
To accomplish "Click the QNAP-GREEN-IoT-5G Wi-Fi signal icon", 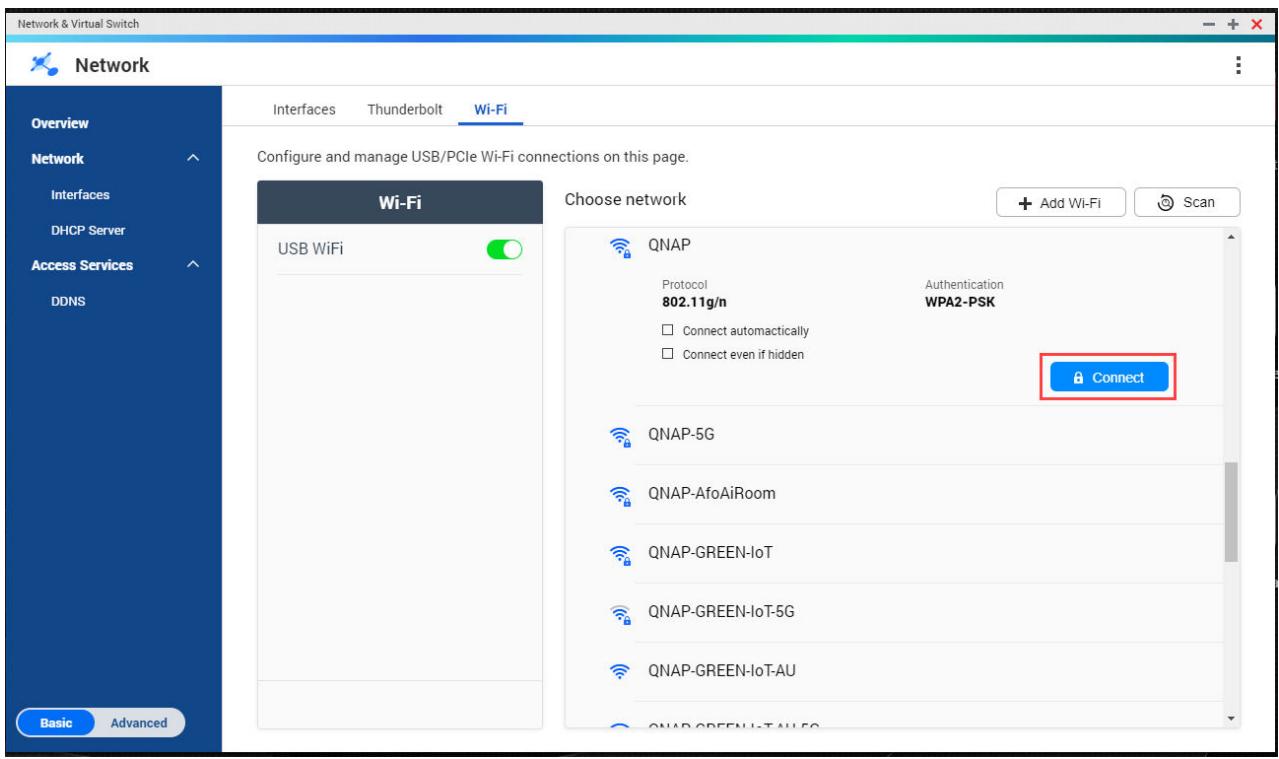I will click(621, 613).
